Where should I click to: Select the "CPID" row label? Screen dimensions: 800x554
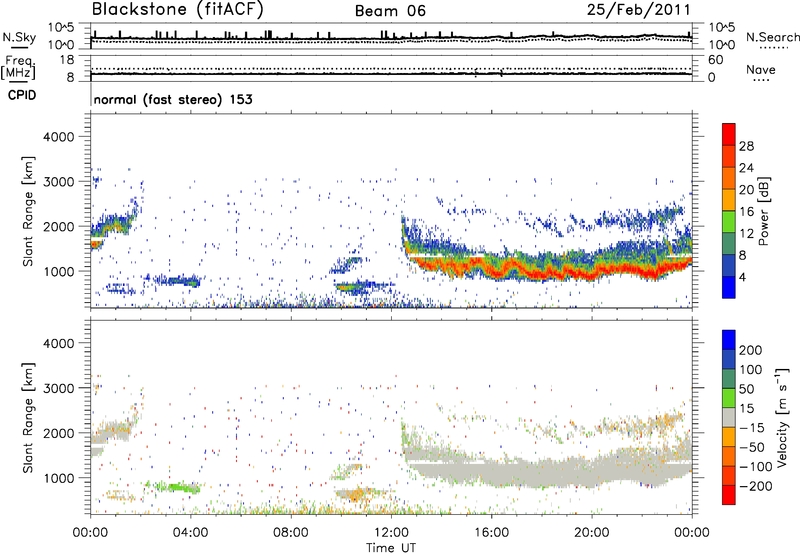(22, 95)
